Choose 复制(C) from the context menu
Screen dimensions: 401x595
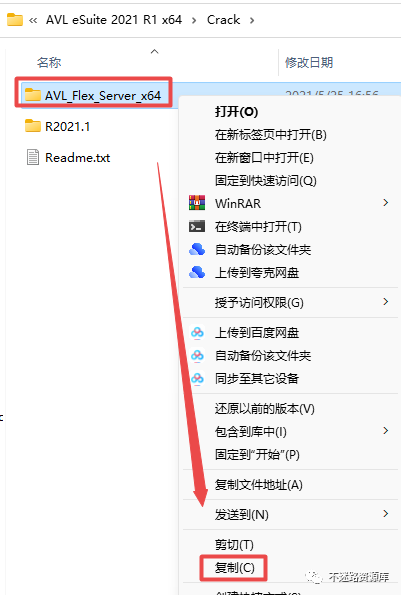pyautogui.click(x=234, y=568)
